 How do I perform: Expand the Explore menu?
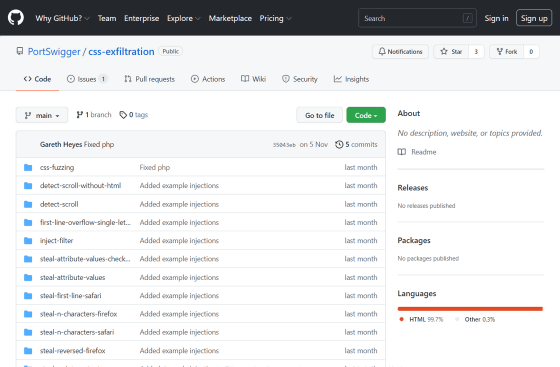point(184,18)
